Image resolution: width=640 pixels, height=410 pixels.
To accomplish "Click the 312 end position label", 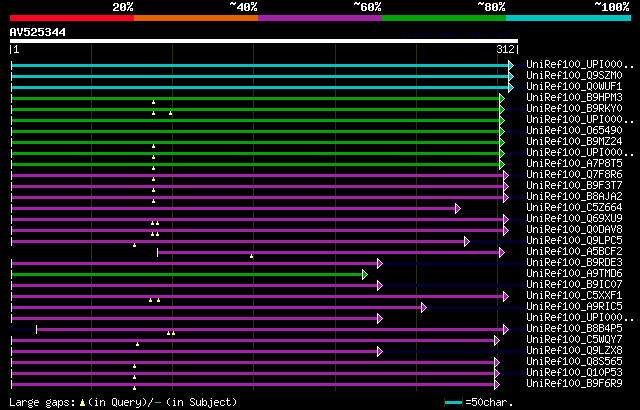I will [505, 49].
